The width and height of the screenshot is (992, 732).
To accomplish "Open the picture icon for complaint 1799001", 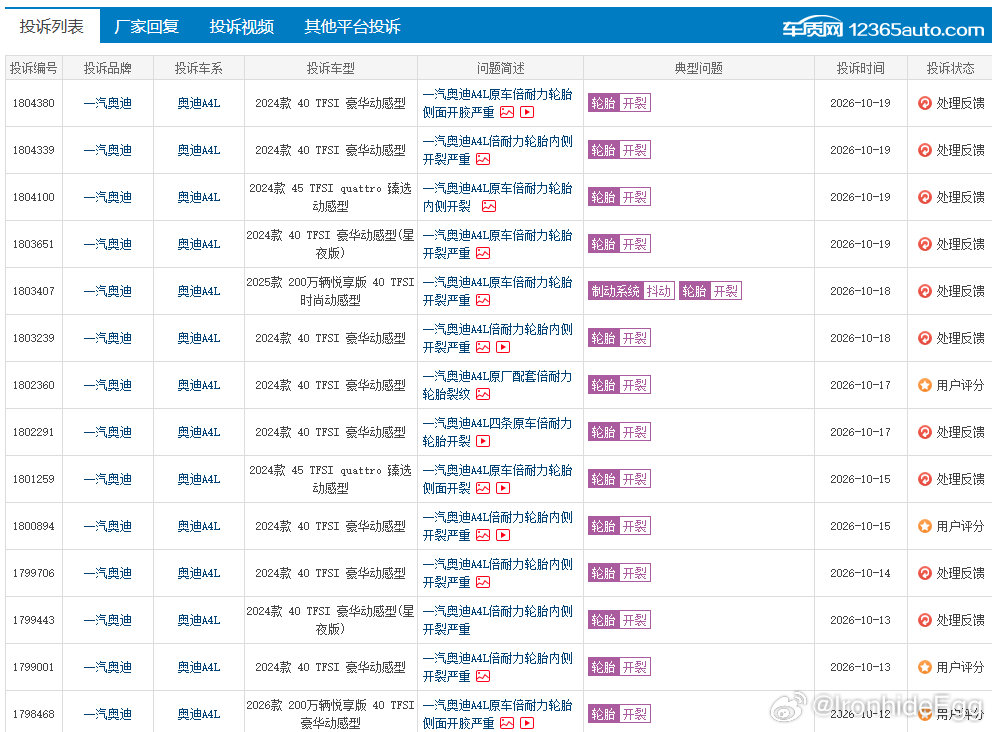I will coord(483,676).
